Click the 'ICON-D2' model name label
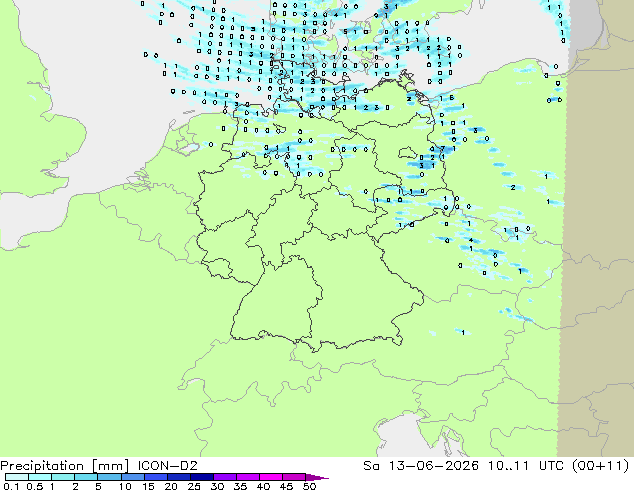Image resolution: width=634 pixels, height=490 pixels. tap(167, 466)
